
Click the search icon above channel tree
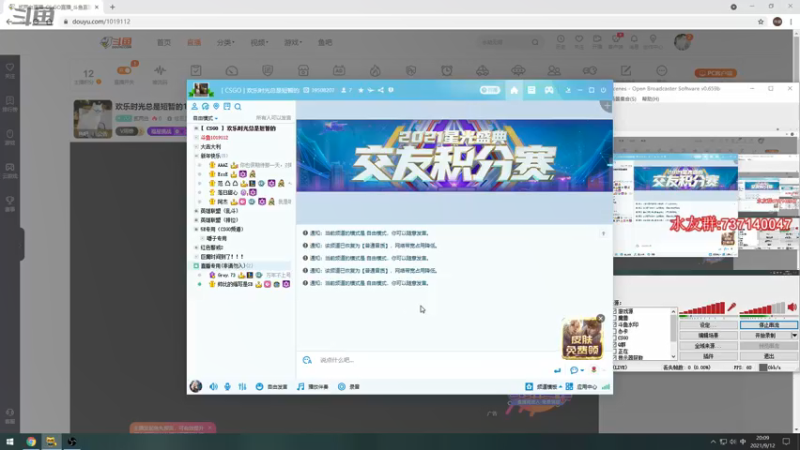coord(238,107)
